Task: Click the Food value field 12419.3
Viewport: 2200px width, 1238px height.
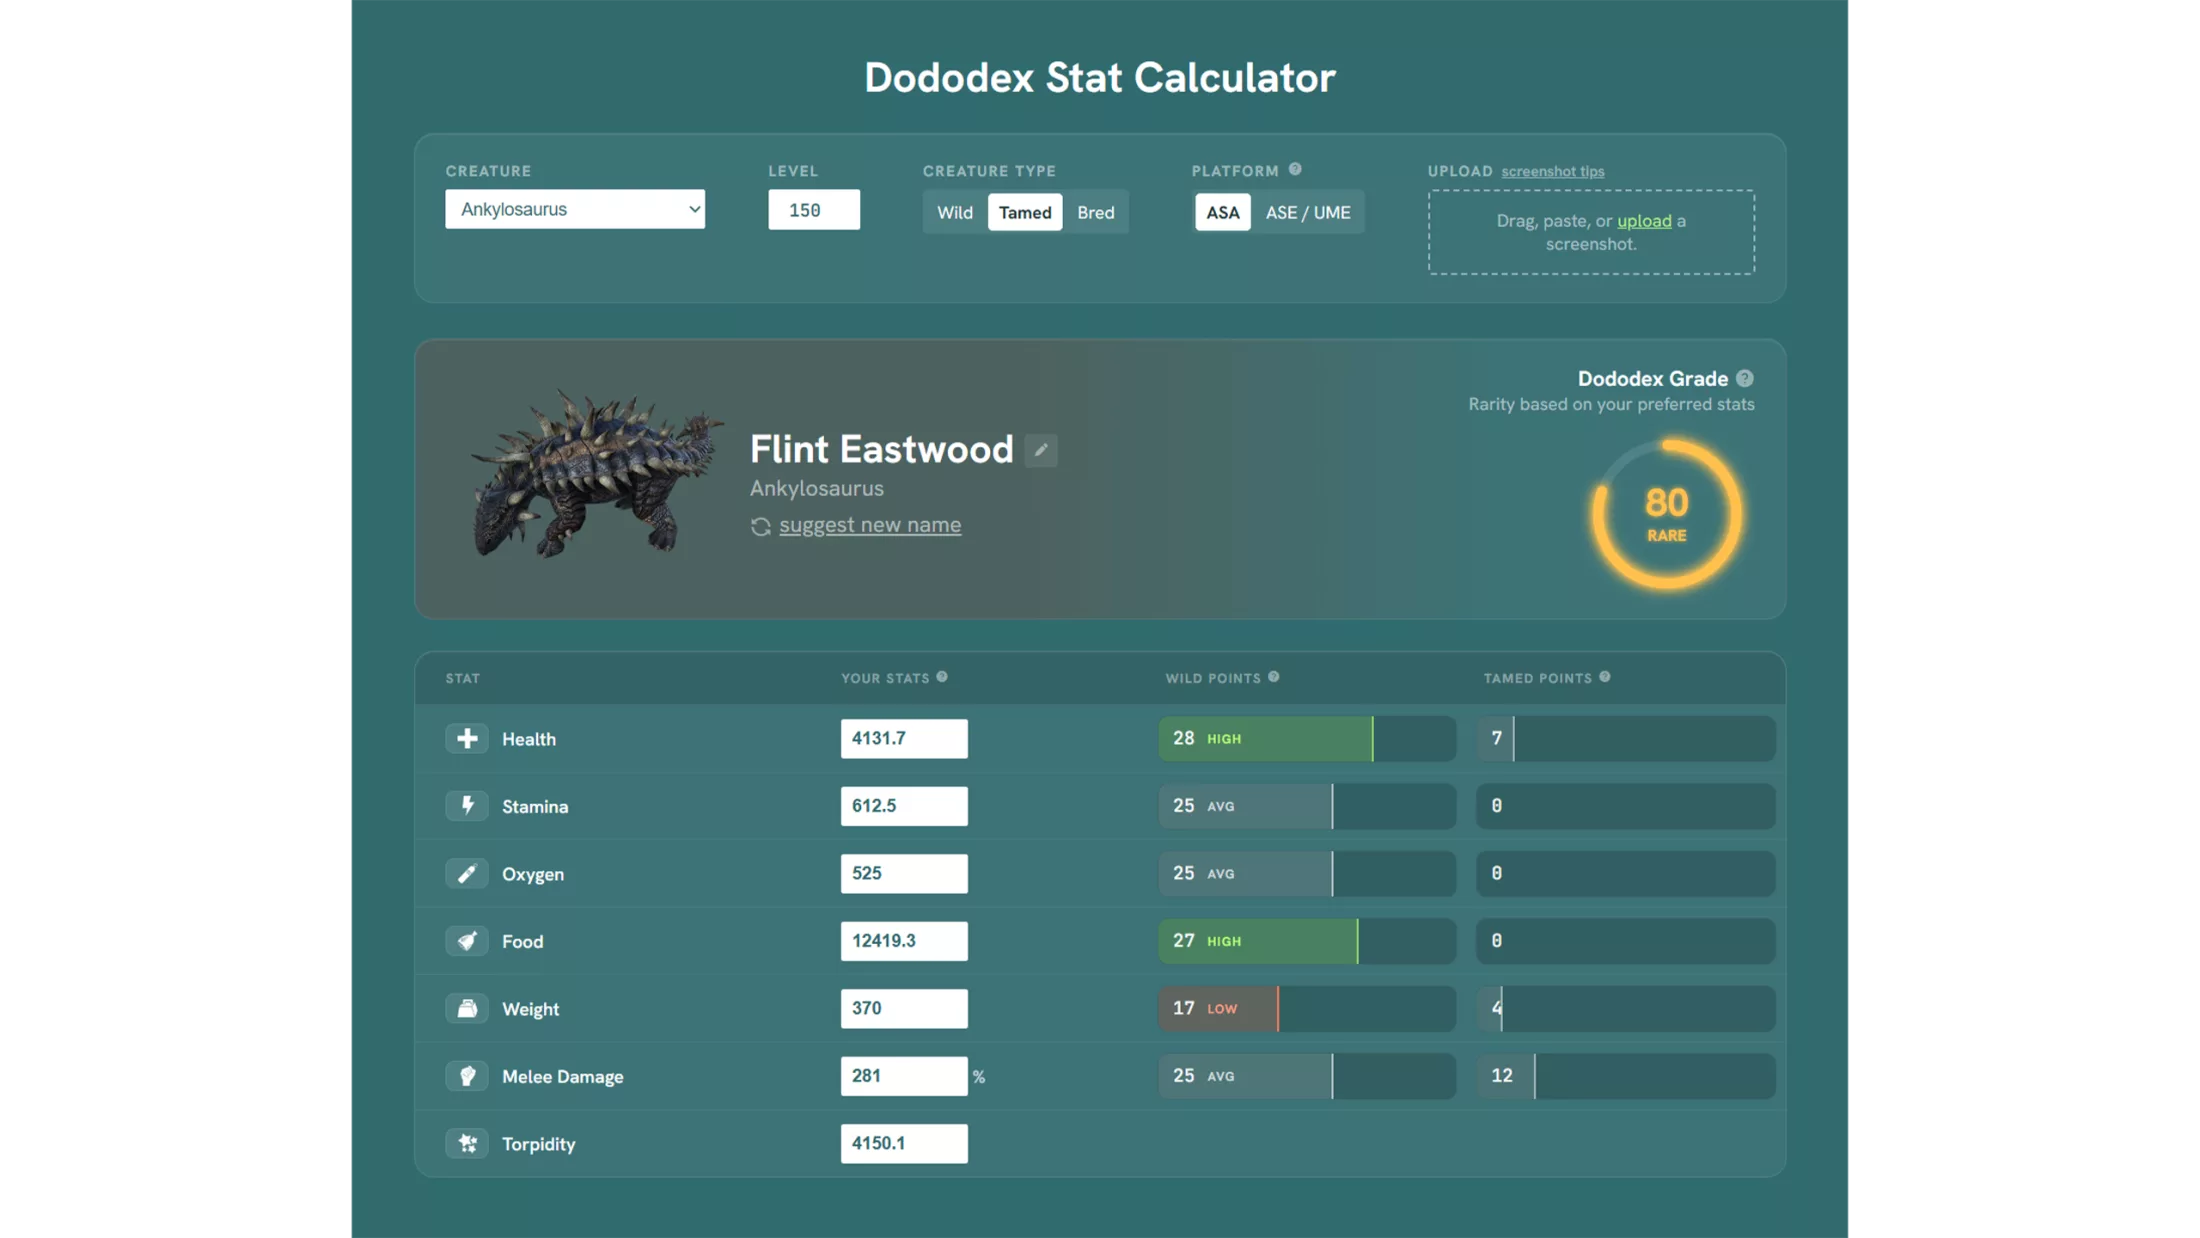Action: click(904, 941)
